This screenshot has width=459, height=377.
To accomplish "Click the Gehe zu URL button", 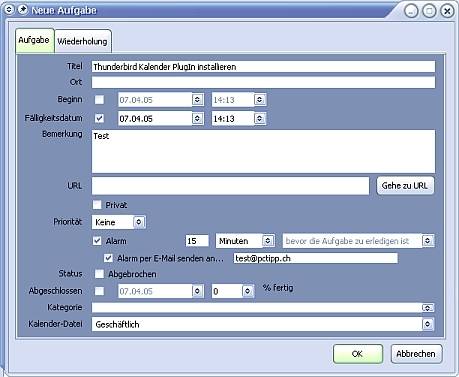I will click(x=405, y=186).
